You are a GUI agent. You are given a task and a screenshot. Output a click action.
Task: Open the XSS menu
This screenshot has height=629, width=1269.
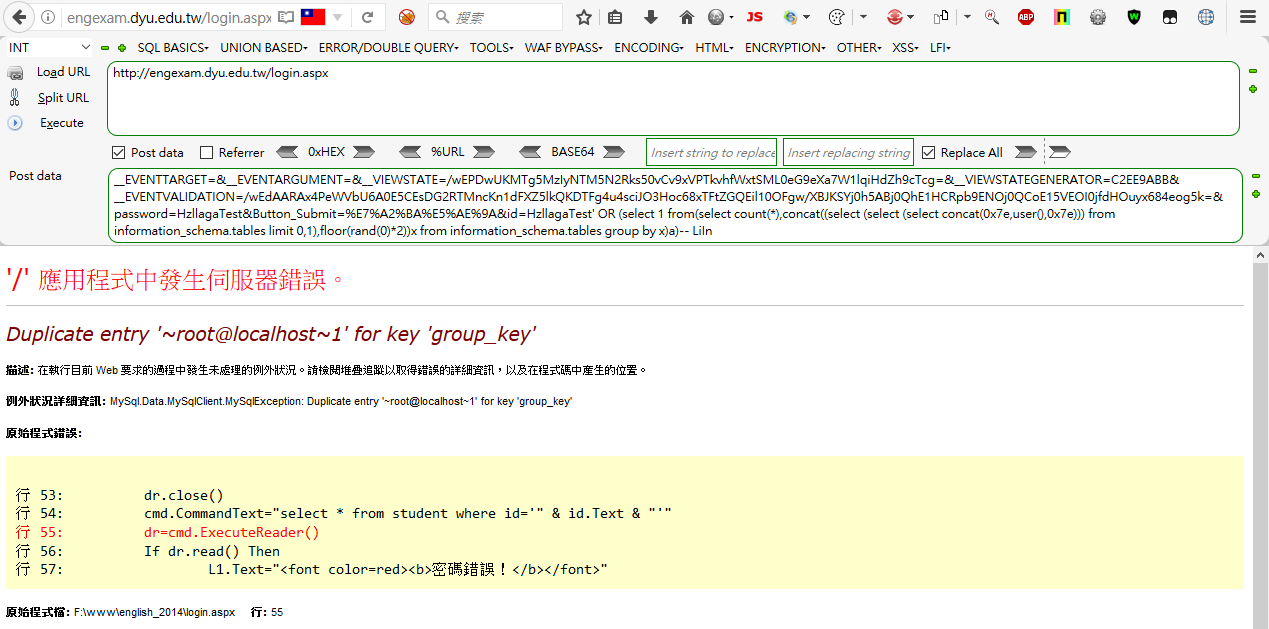click(x=906, y=48)
